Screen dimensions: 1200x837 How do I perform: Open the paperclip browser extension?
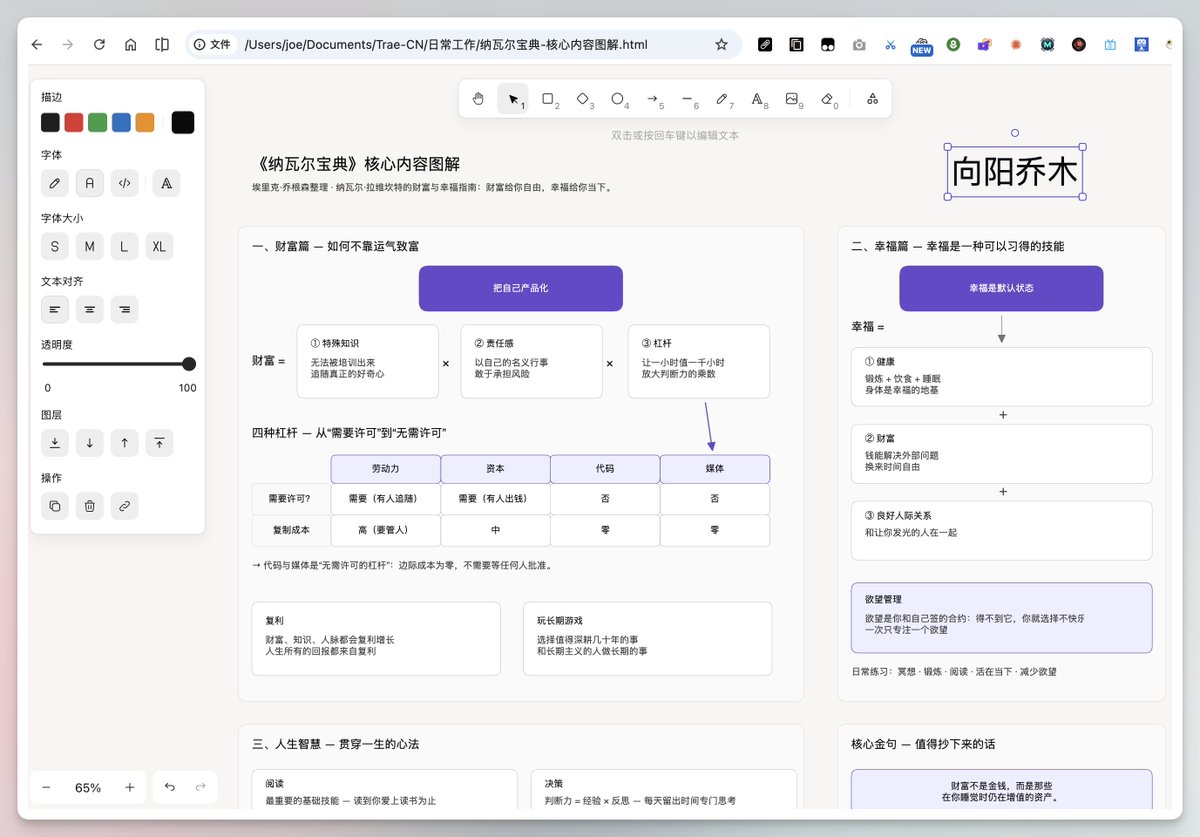[765, 45]
